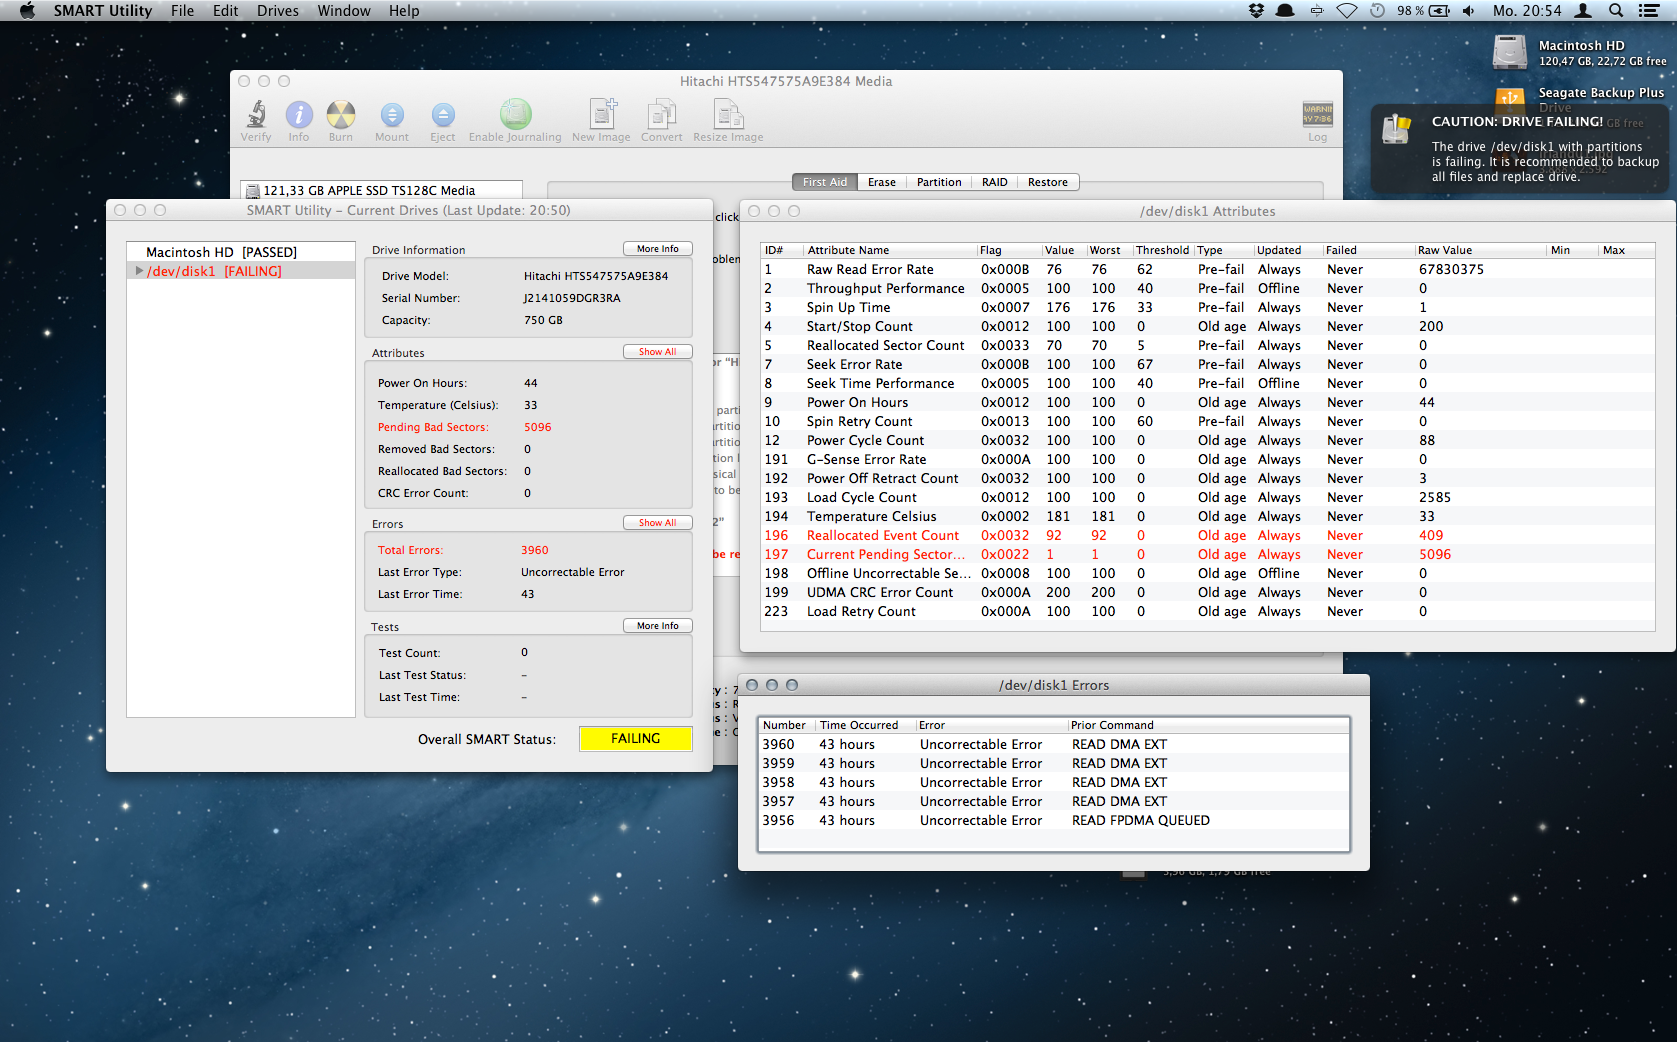Select the Current Pending Sector row
1677x1042 pixels.
1208,554
